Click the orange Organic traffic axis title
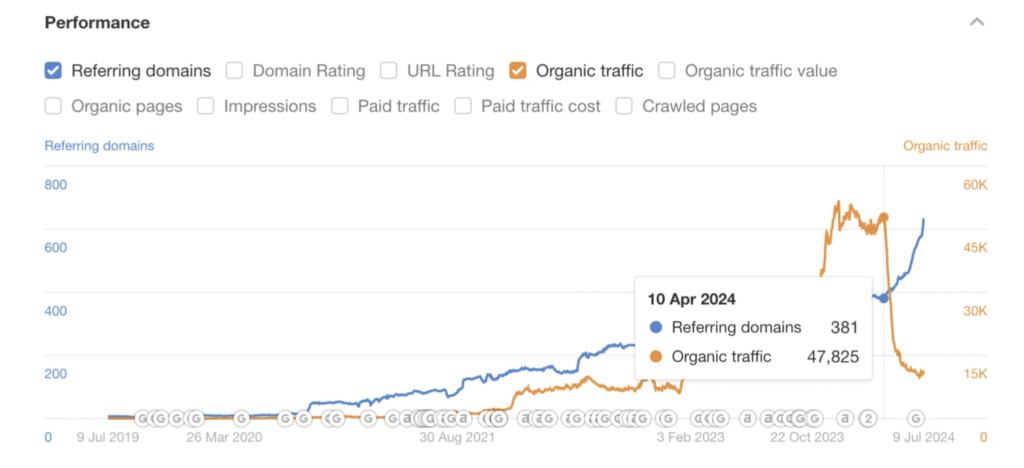The height and width of the screenshot is (468, 1024). click(945, 146)
